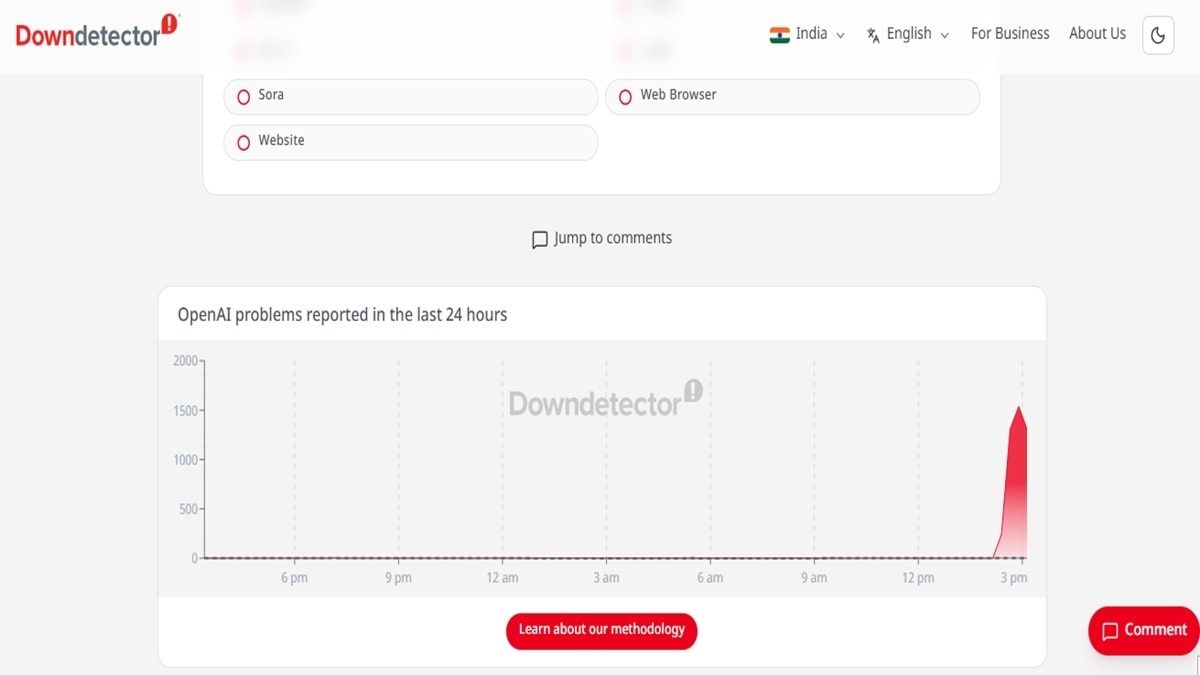The image size is (1200, 675).
Task: Click the India flag icon
Action: [779, 35]
